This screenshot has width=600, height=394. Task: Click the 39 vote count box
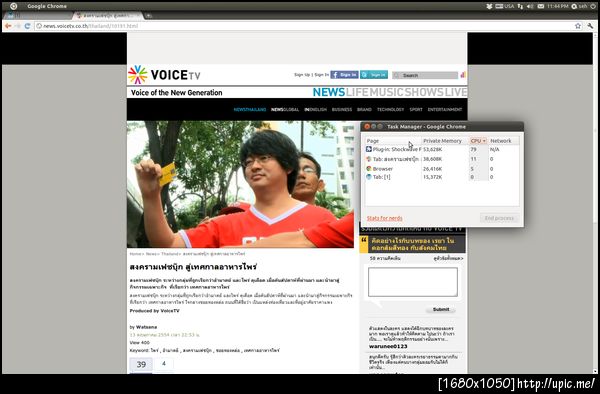pos(141,364)
